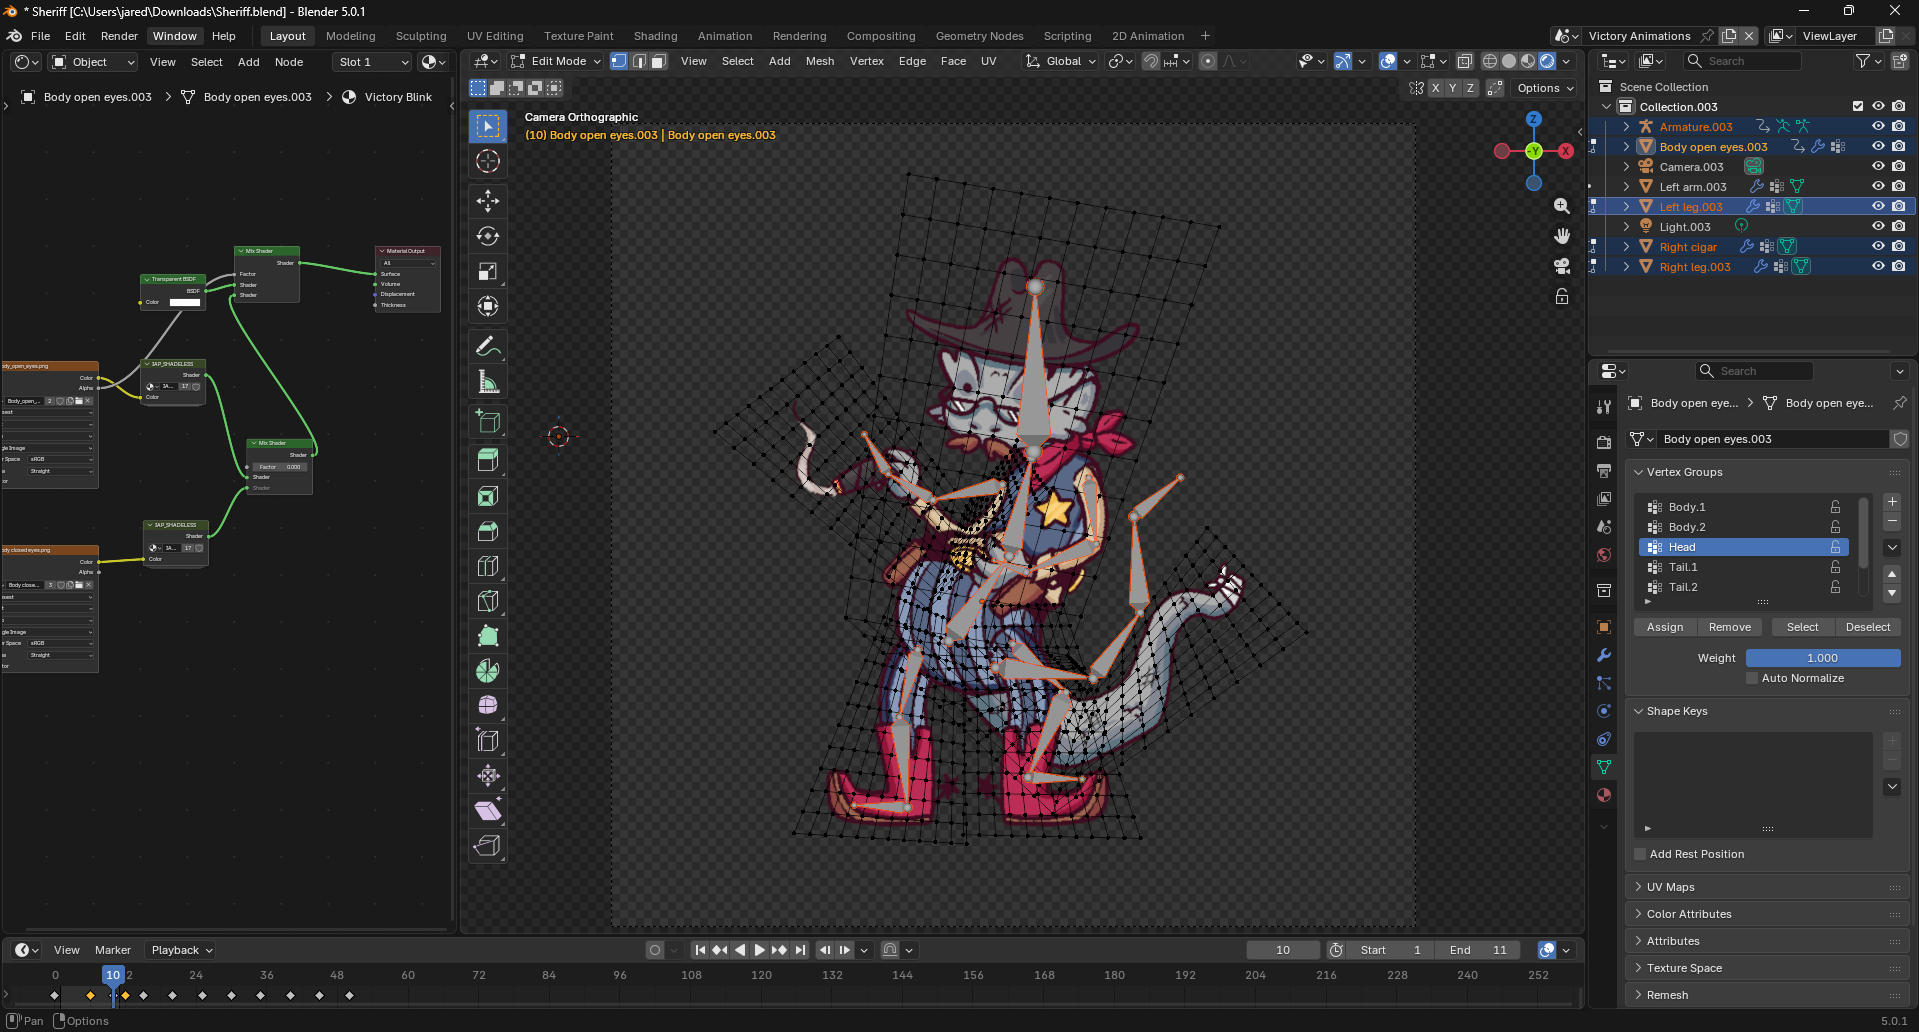This screenshot has height=1032, width=1919.
Task: Activate the Poly Build tool
Action: tap(488, 636)
